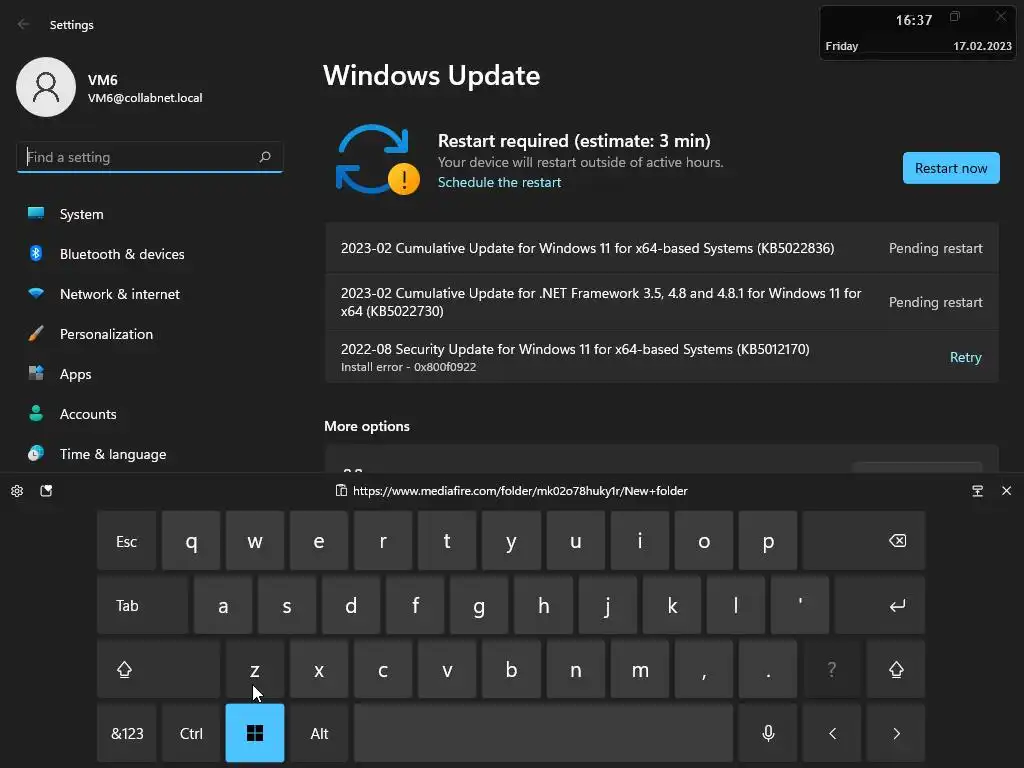Viewport: 1024px width, 768px height.
Task: Click Restart now button
Action: (x=951, y=168)
